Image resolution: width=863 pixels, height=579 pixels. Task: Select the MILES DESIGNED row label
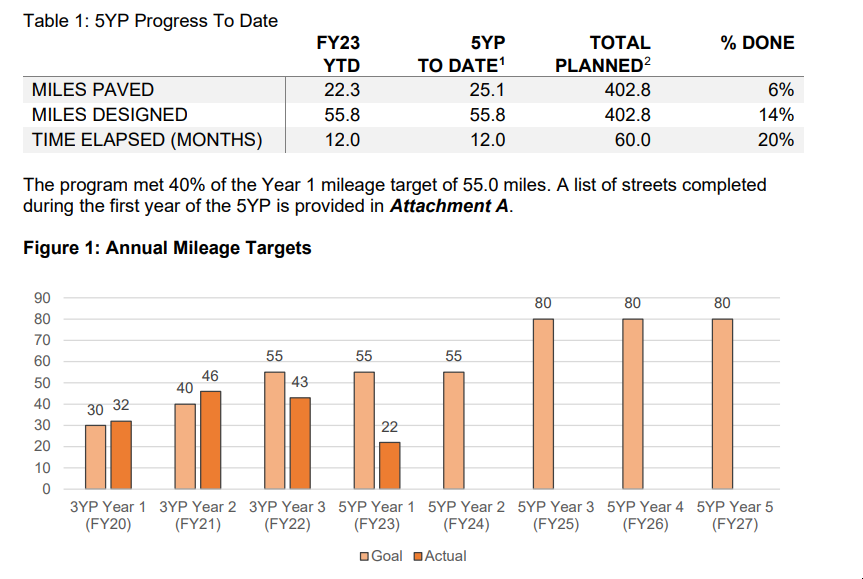click(110, 115)
